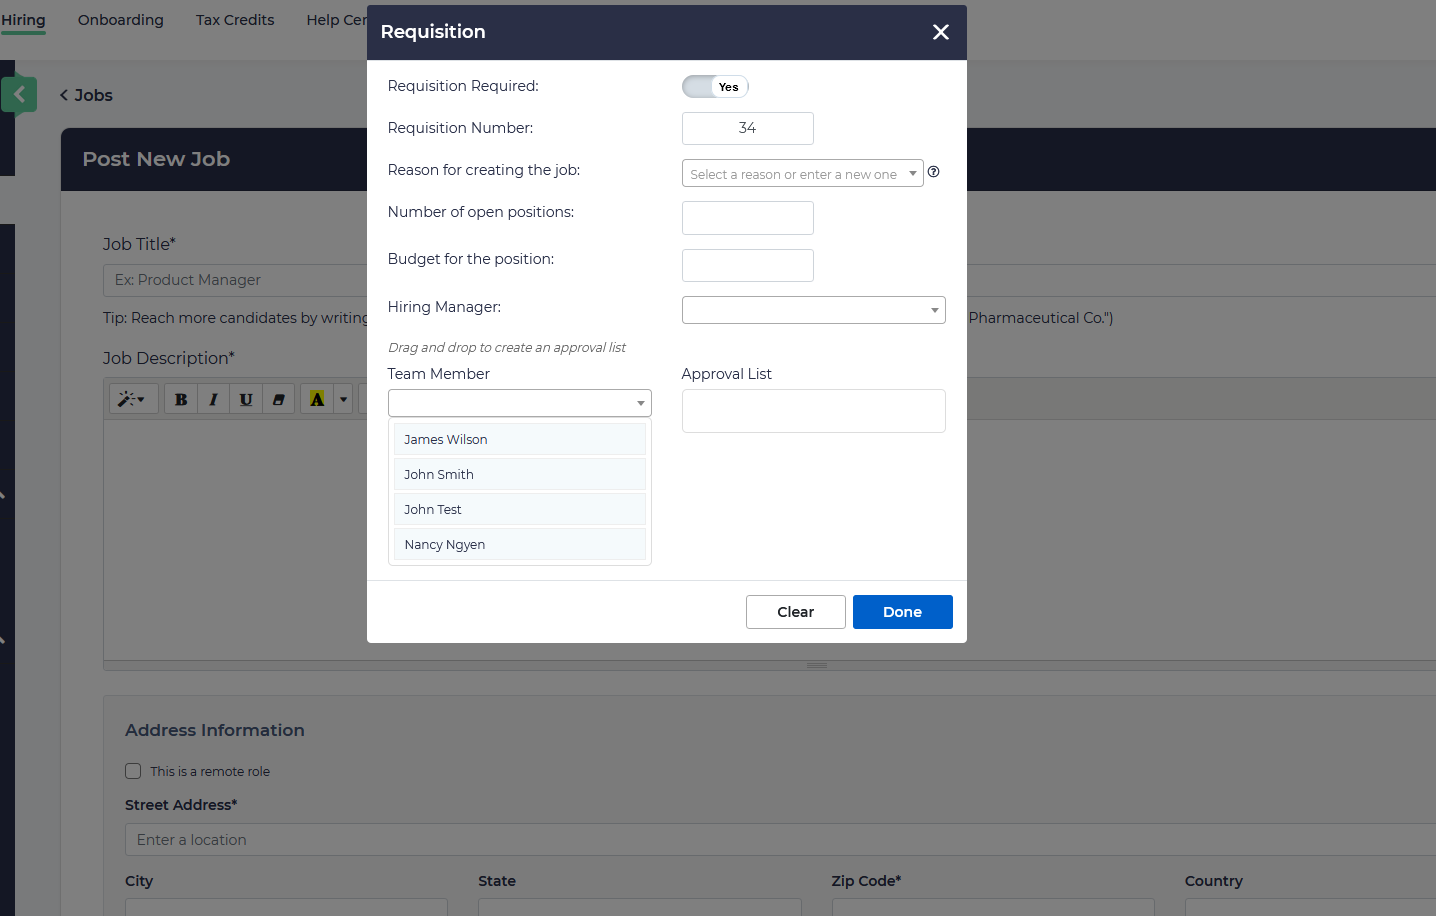Switch to the Onboarding tab
The image size is (1436, 916).
click(x=121, y=20)
